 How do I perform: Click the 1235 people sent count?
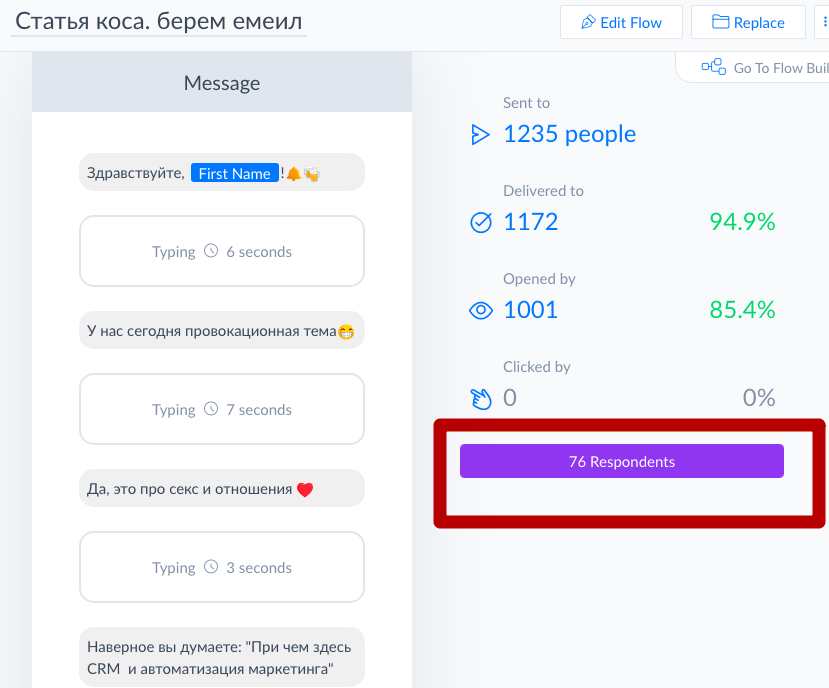(x=569, y=134)
